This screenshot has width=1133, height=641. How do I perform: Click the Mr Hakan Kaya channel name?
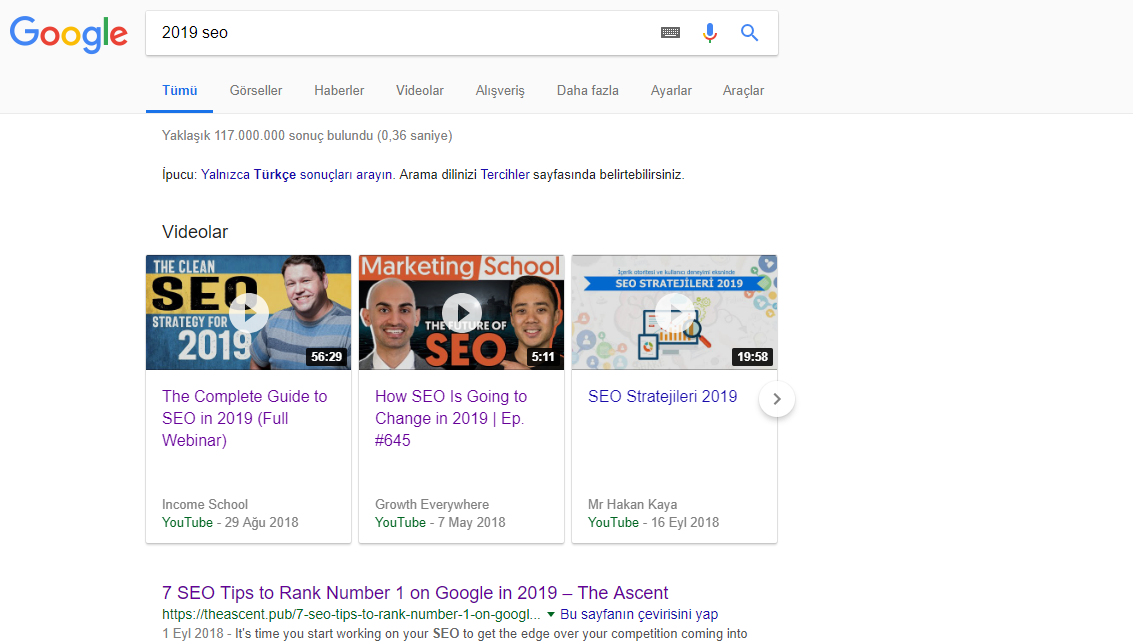(x=632, y=504)
